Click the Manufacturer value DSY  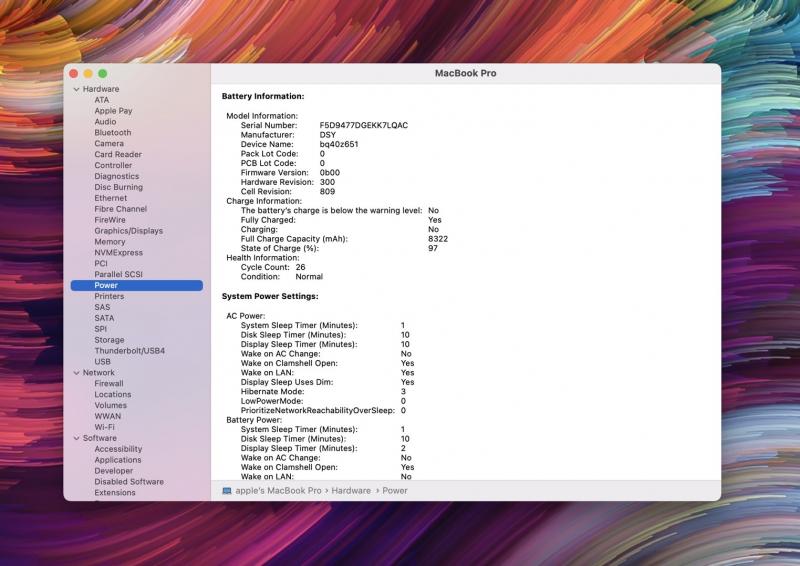click(x=328, y=135)
